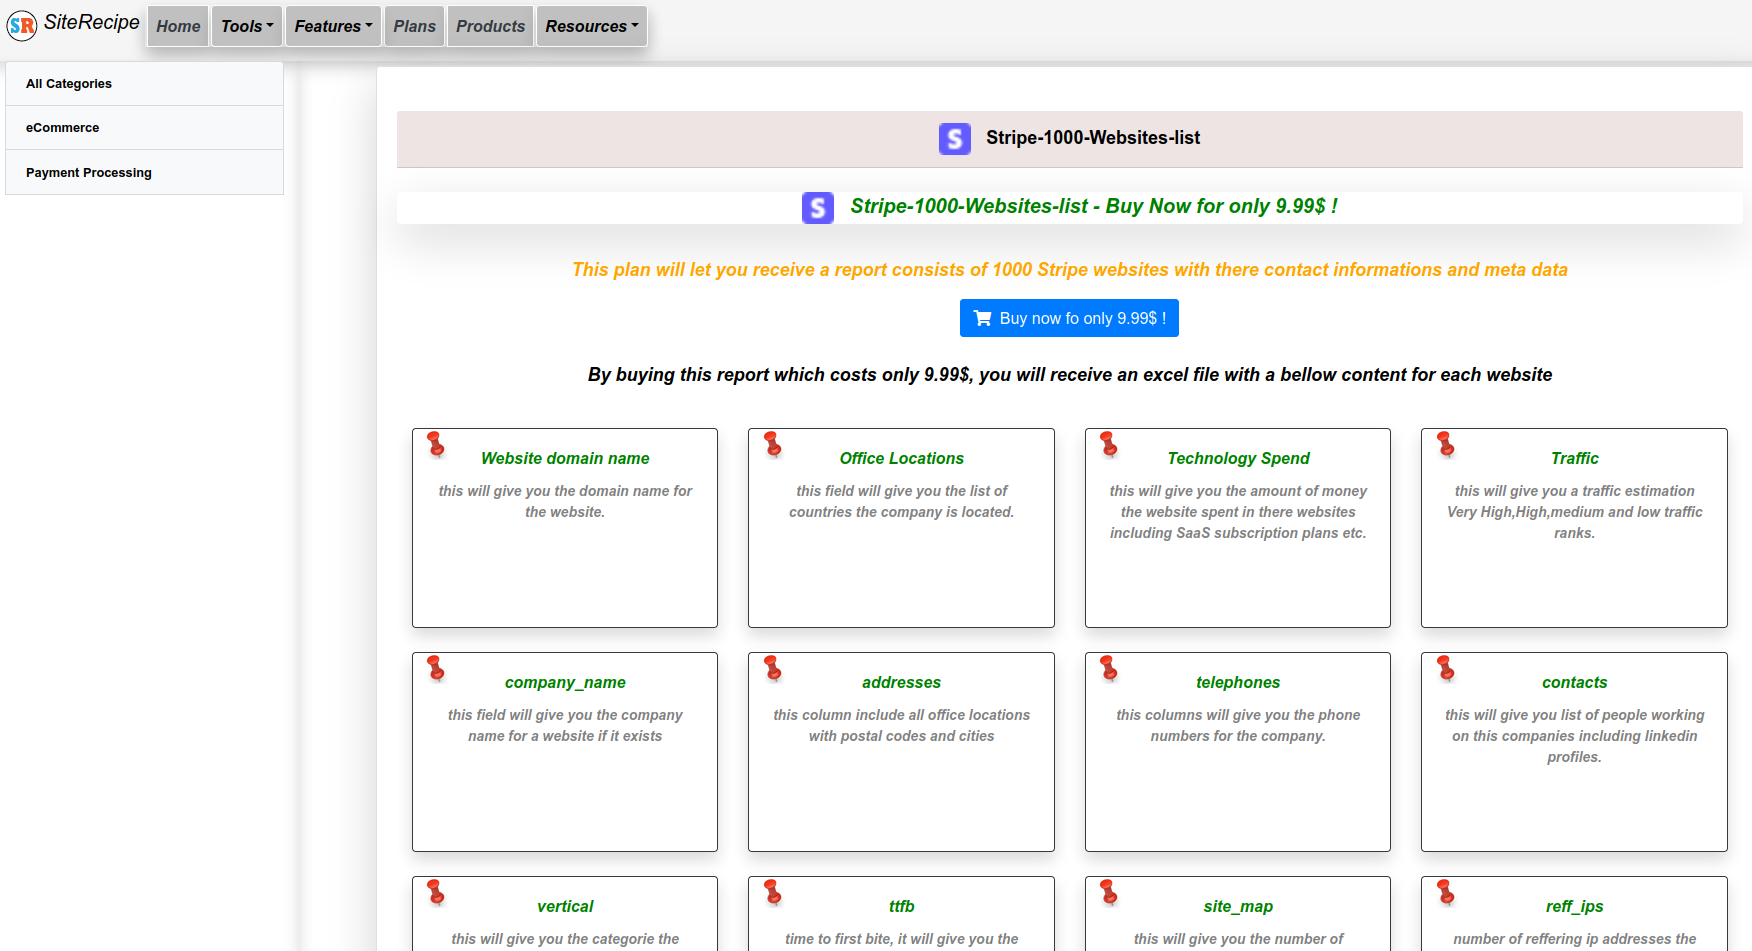
Task: Click the reff_ips card heading
Action: click(1575, 906)
